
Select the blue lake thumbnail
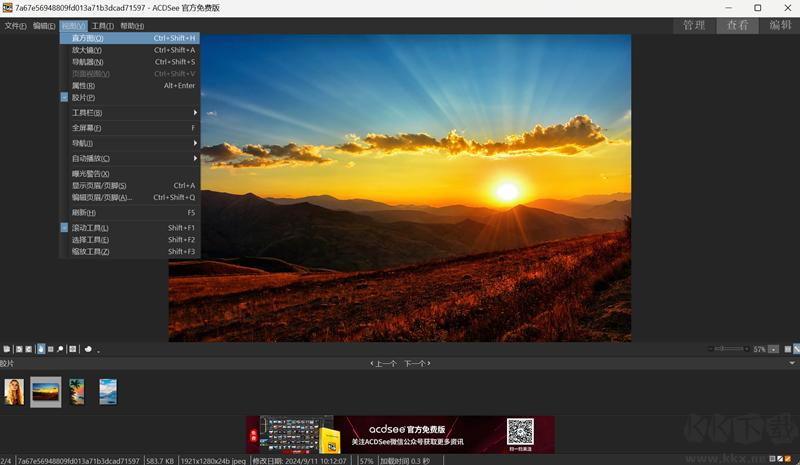(108, 392)
